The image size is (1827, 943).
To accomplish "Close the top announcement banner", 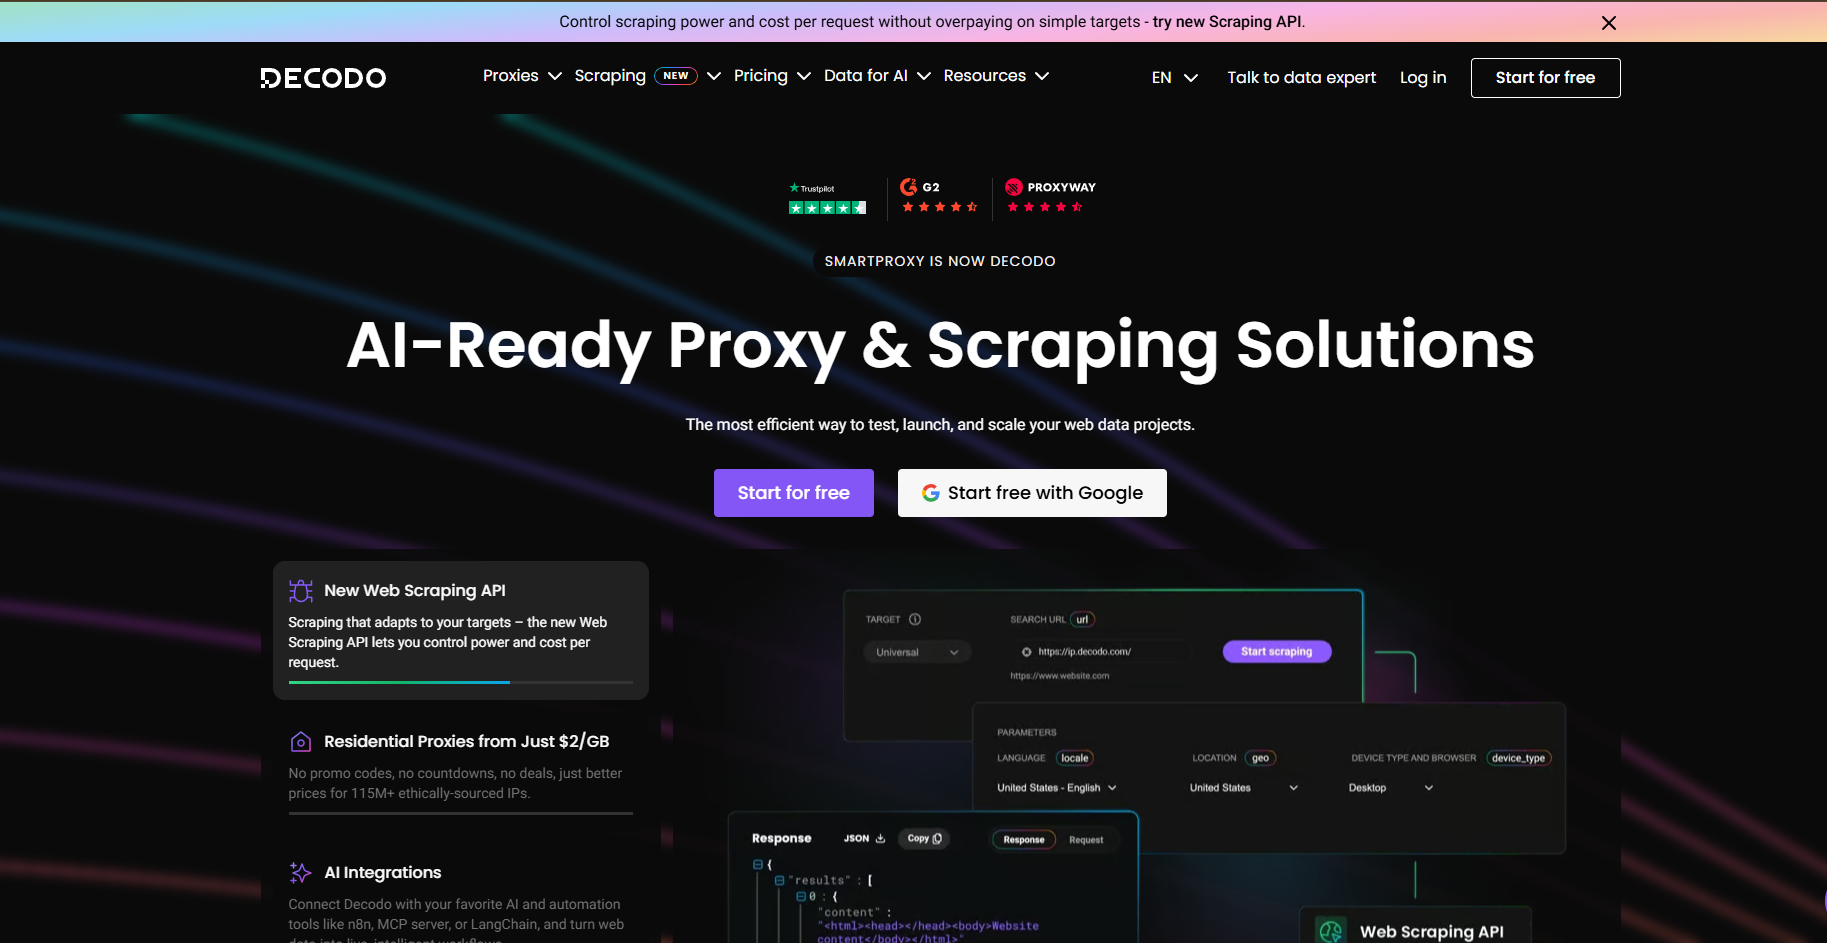I will [x=1608, y=23].
